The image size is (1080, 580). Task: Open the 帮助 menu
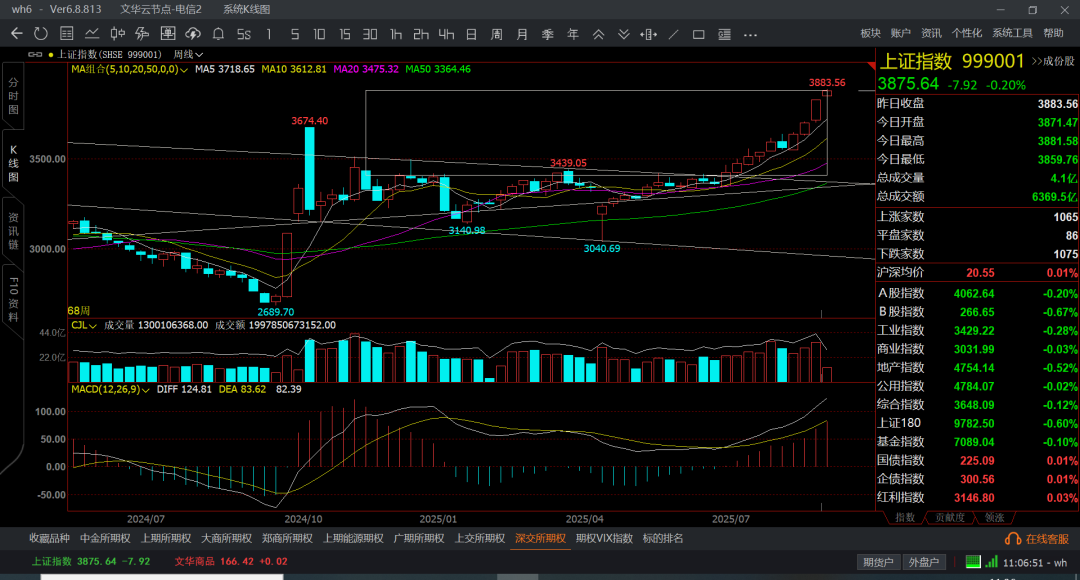click(1053, 33)
